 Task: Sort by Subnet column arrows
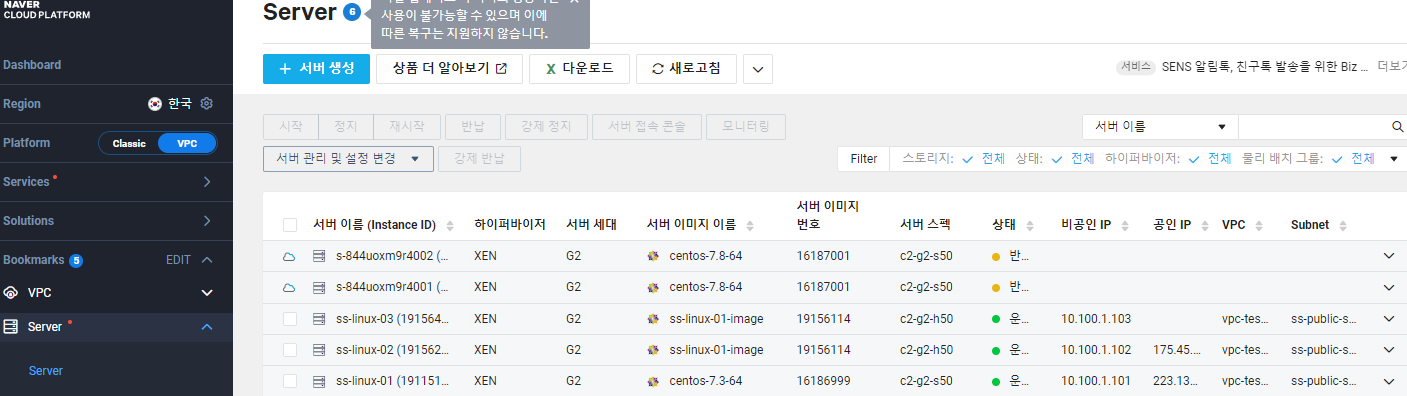point(1343,225)
